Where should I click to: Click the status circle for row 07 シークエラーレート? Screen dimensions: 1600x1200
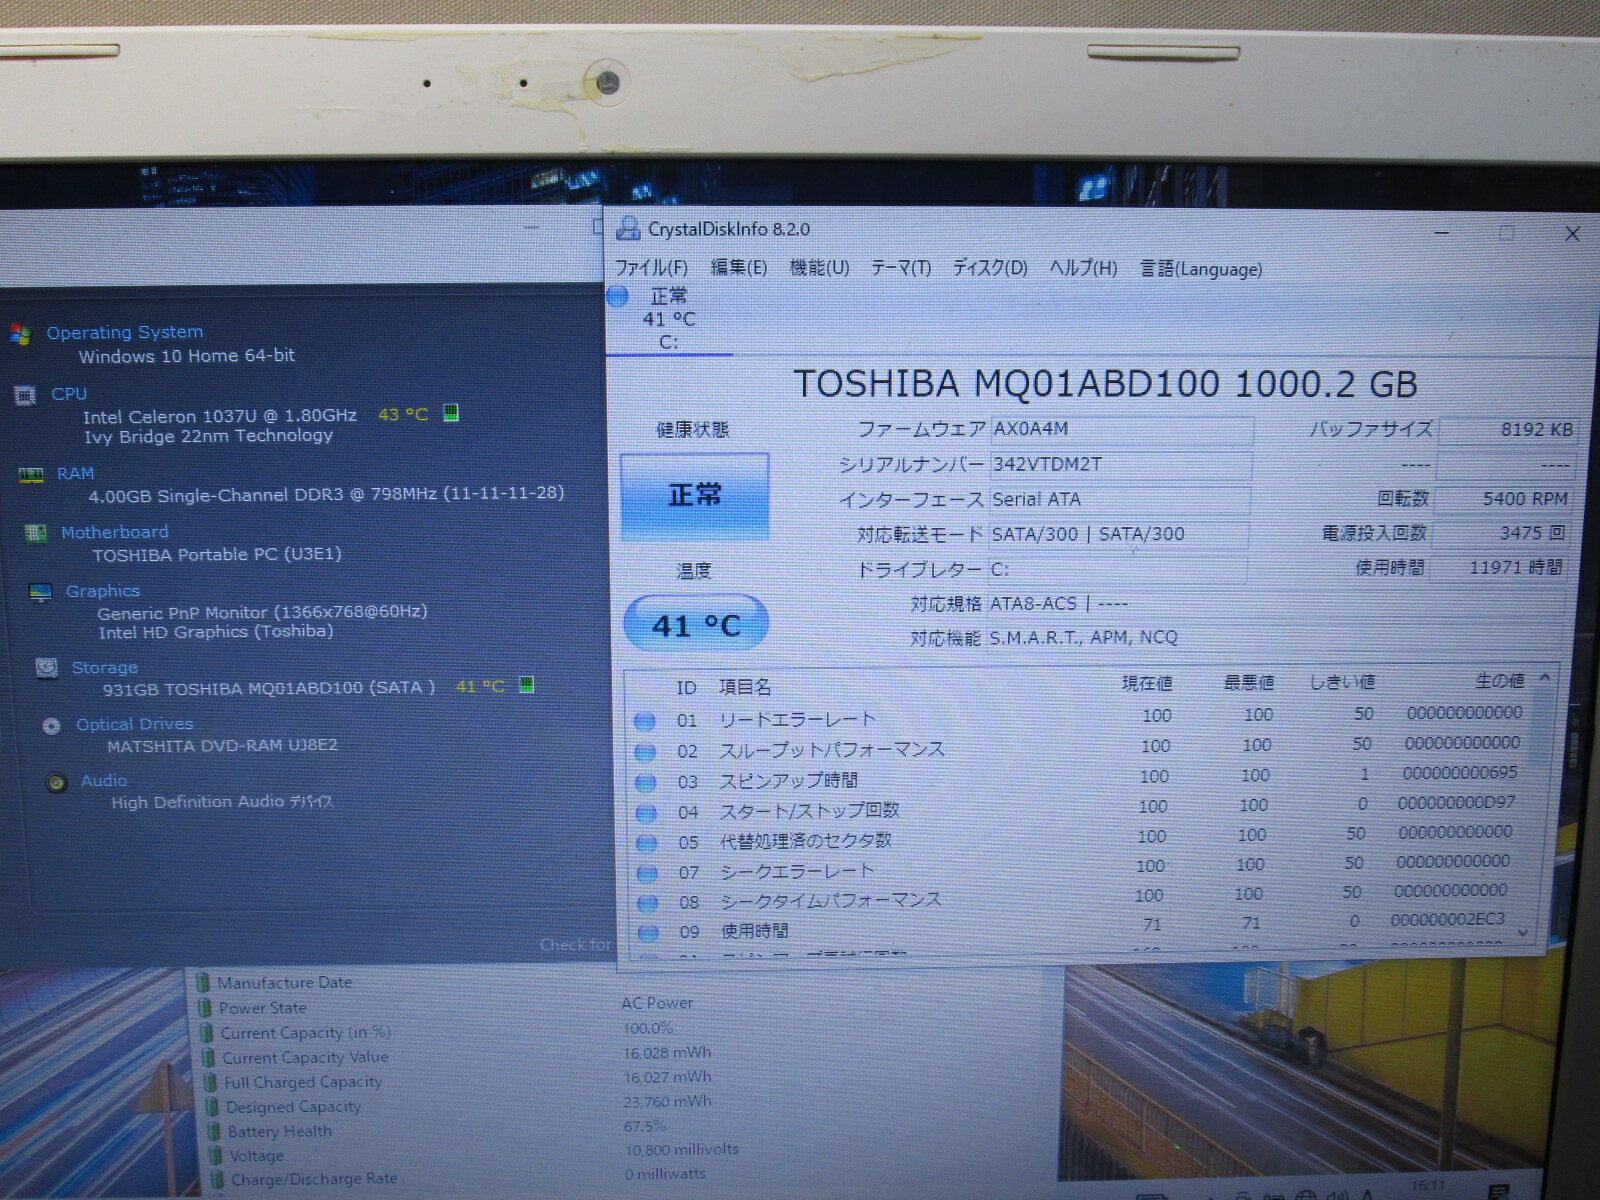647,873
